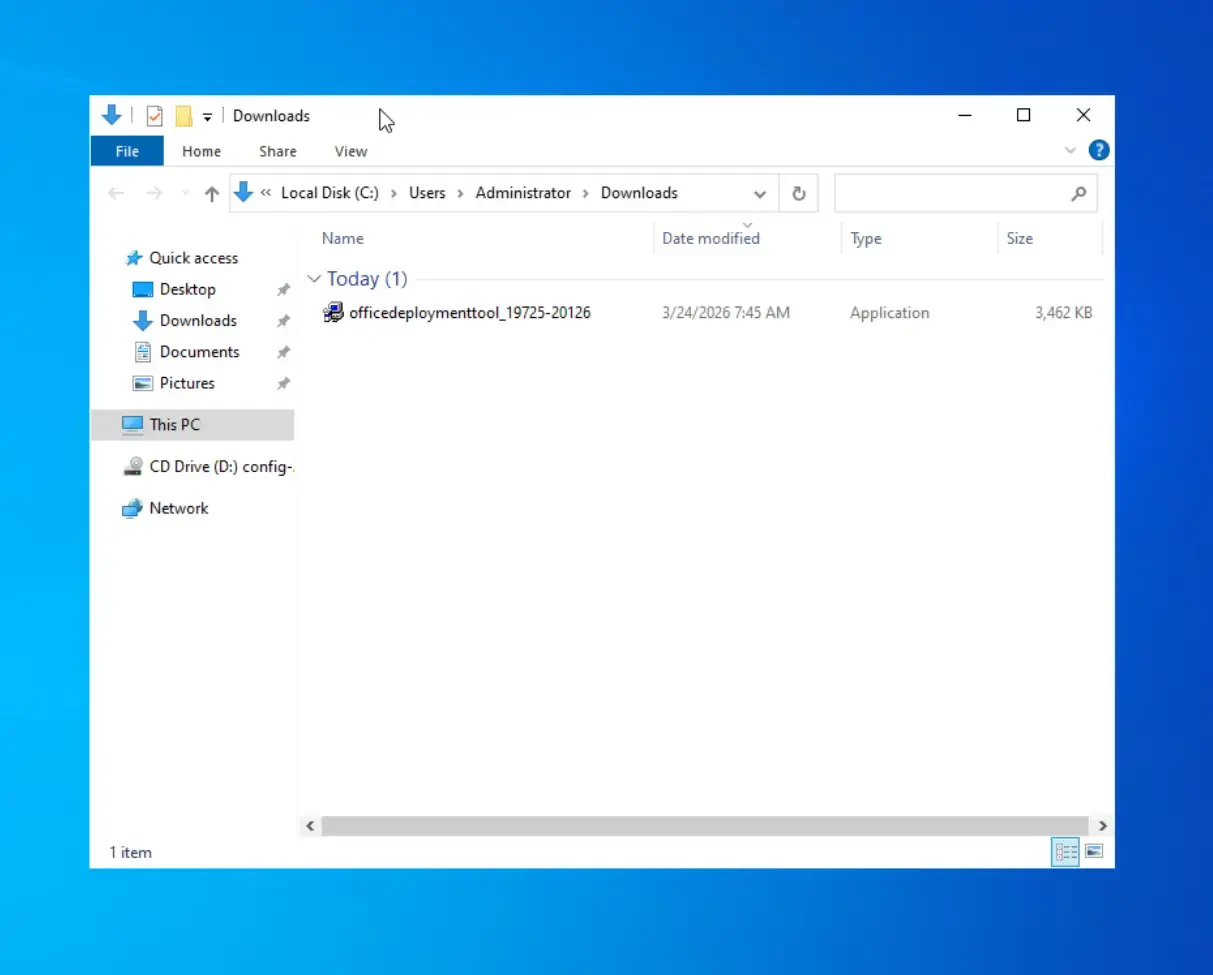1213x975 pixels.
Task: Click the horizontal scrollbar right arrow
Action: click(x=1102, y=826)
